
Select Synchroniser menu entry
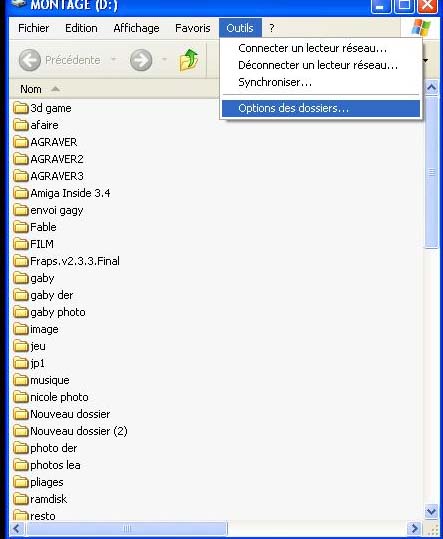[275, 82]
